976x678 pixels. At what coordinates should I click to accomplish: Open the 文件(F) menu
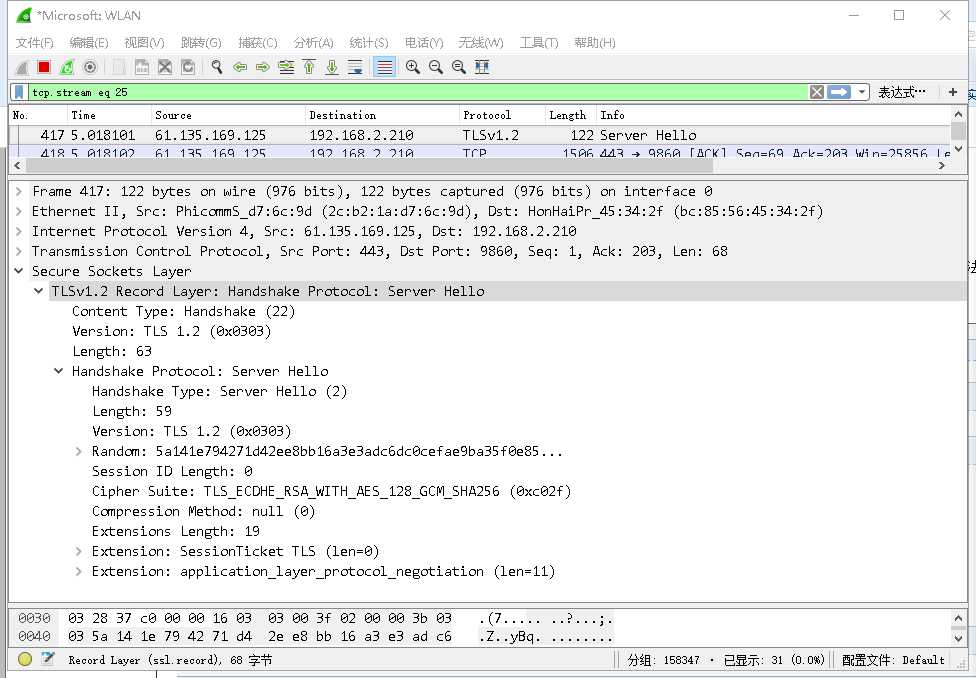click(34, 42)
